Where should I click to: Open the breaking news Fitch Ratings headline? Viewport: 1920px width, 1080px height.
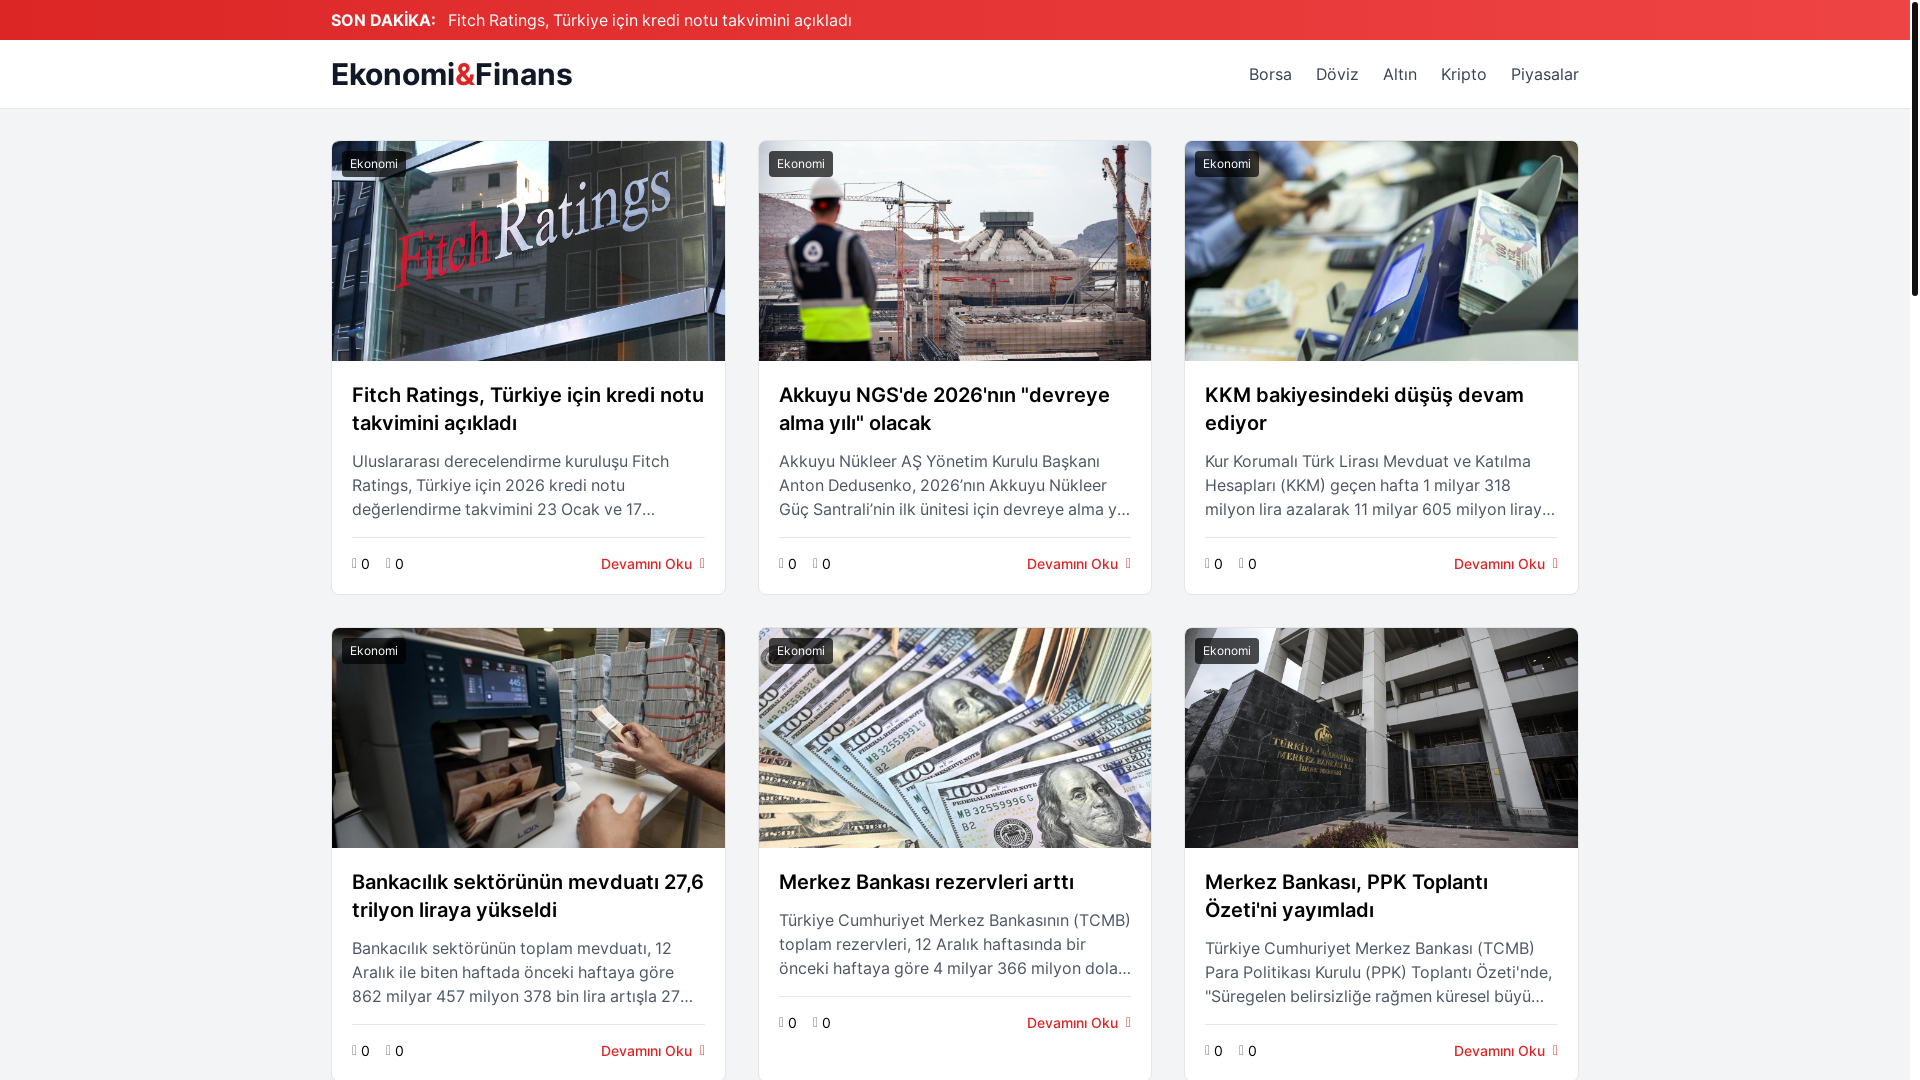coord(650,20)
